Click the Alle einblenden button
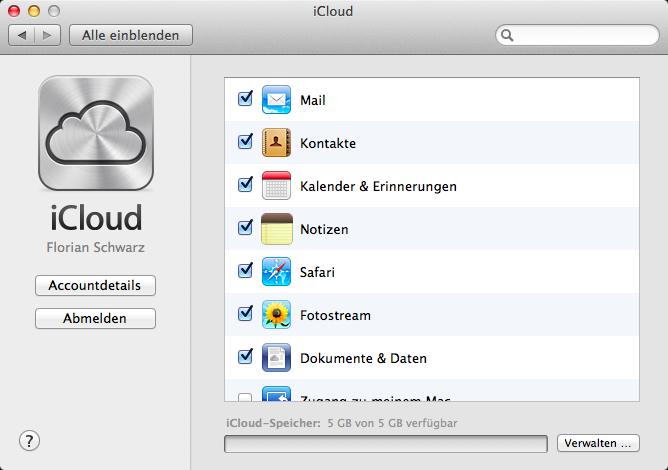The height and width of the screenshot is (470, 668). (131, 35)
